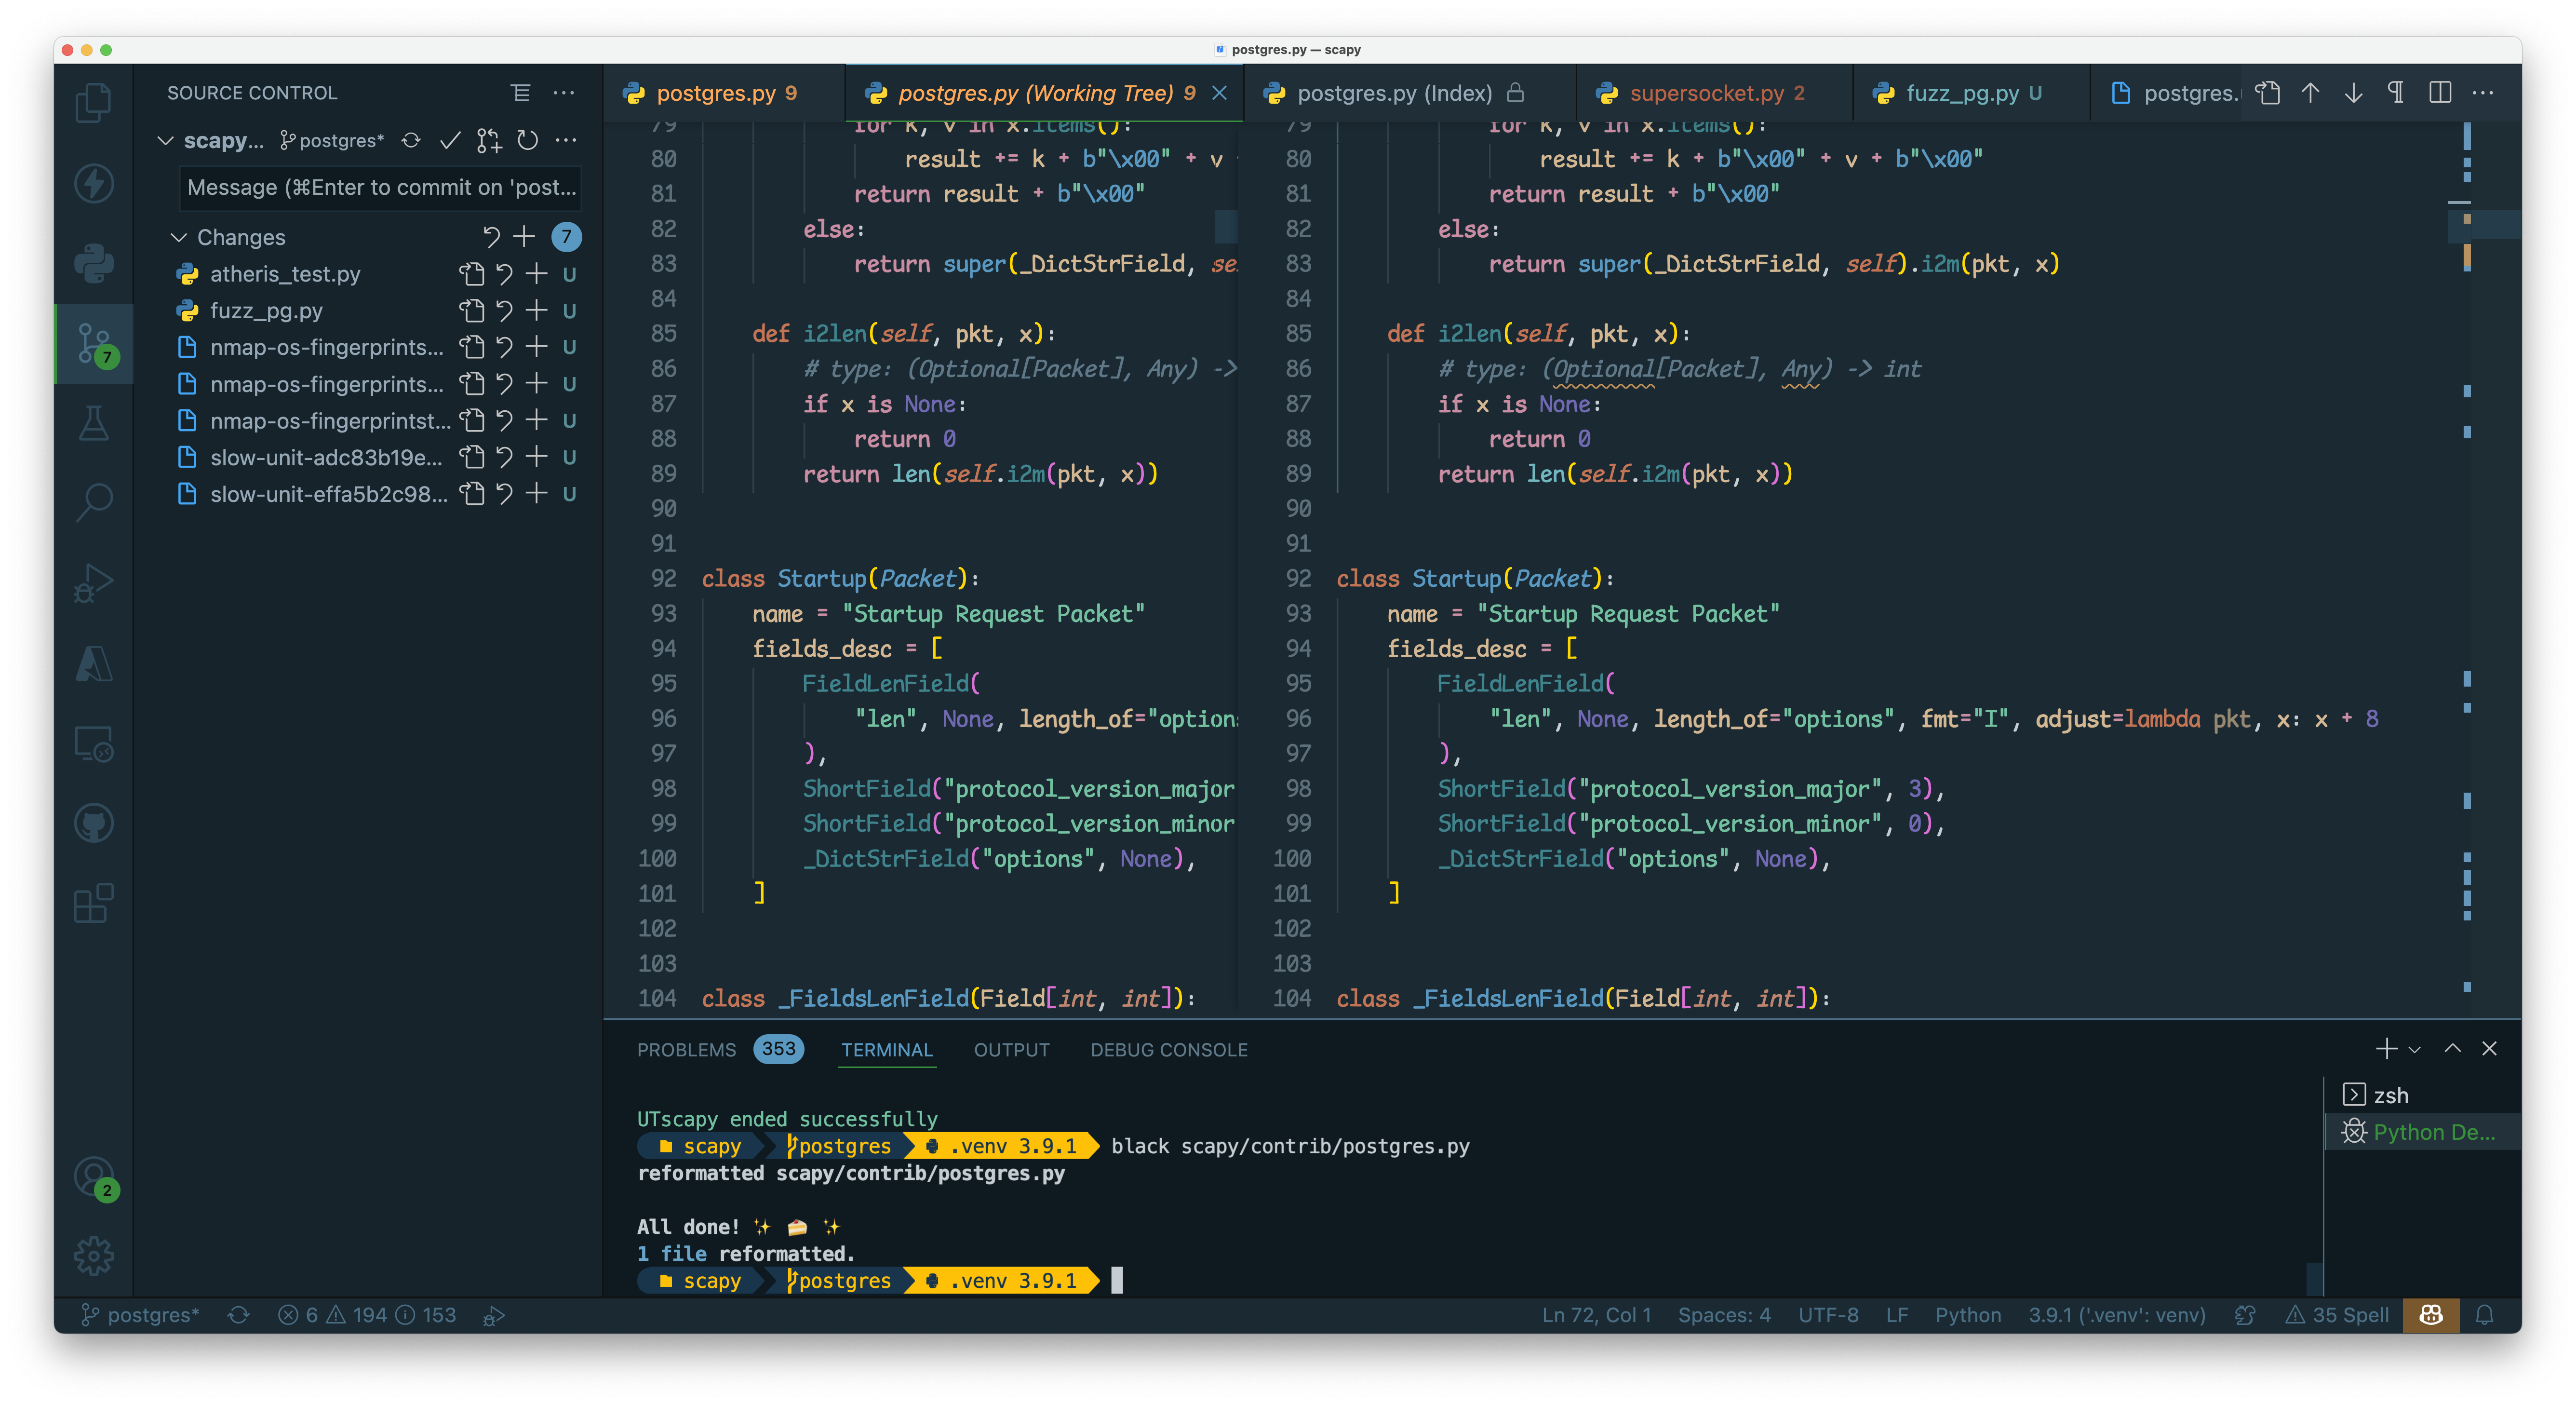This screenshot has height=1405, width=2576.
Task: Open file icon for atheris_test.py
Action: tap(471, 274)
